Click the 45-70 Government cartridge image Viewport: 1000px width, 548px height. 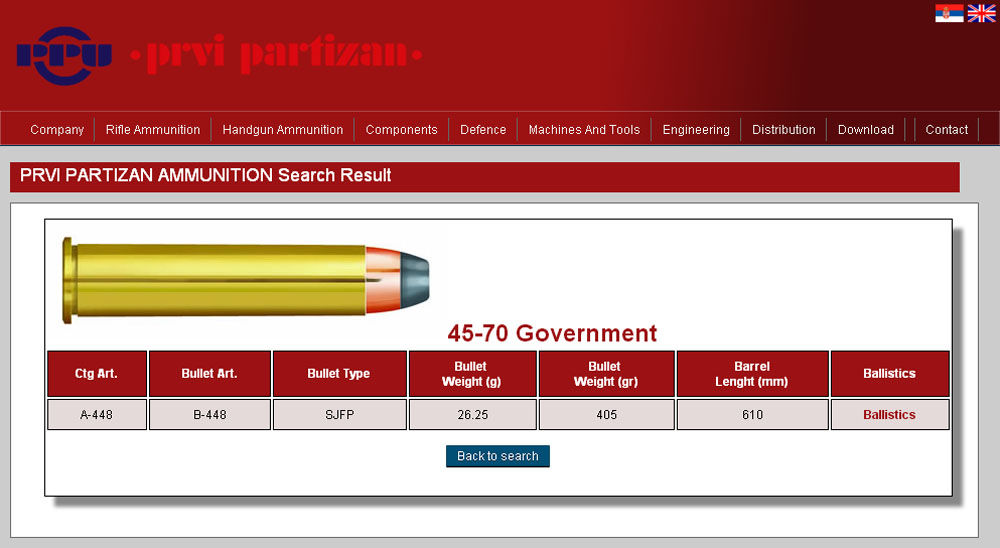click(x=246, y=277)
